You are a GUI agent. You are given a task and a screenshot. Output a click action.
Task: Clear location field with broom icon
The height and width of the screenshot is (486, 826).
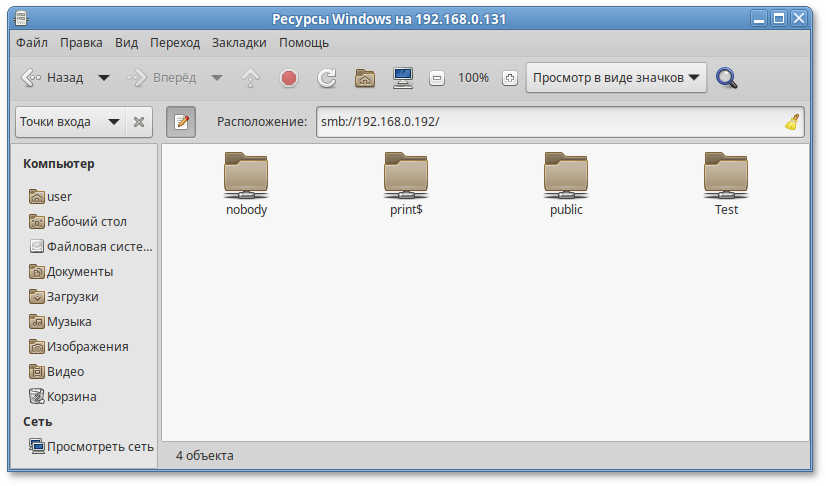(x=792, y=122)
